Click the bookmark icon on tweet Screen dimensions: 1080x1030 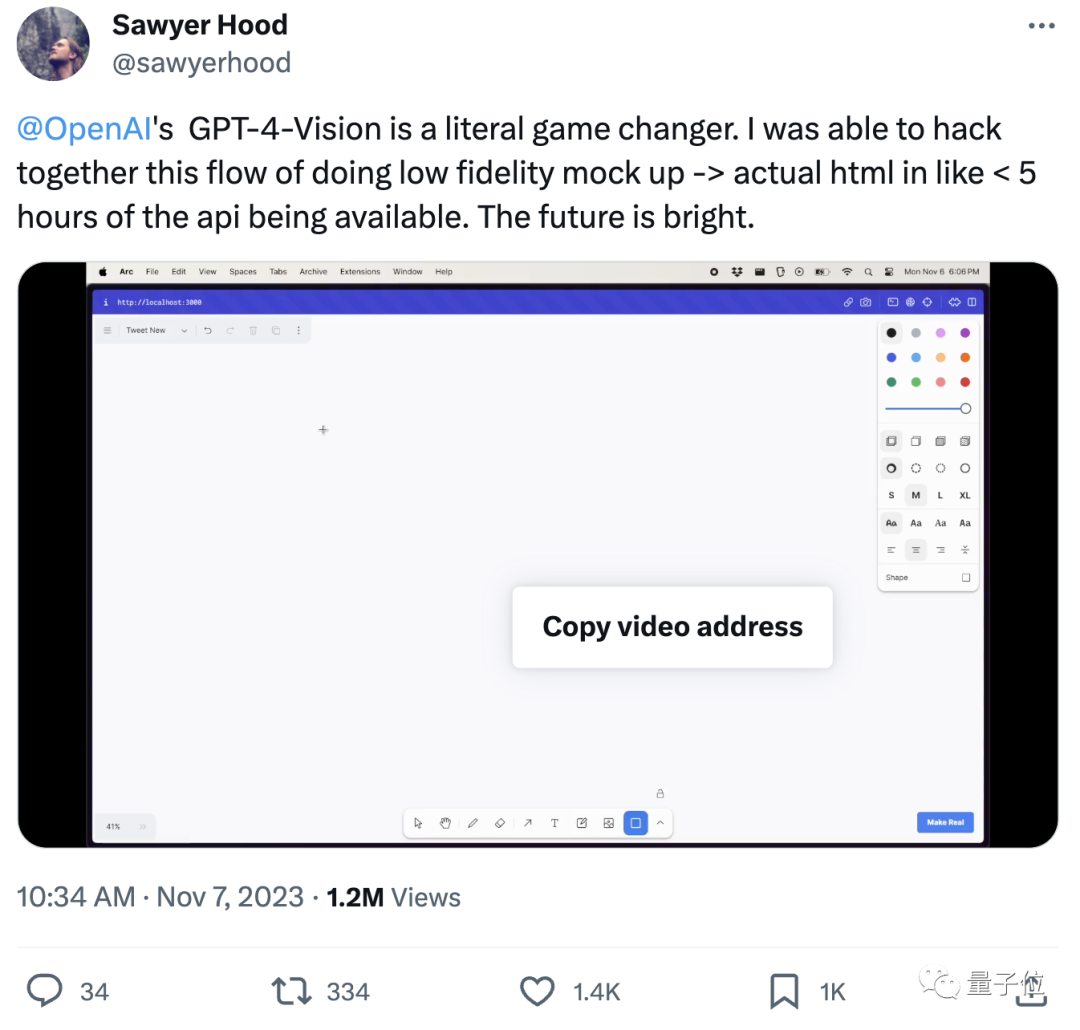pyautogui.click(x=784, y=991)
